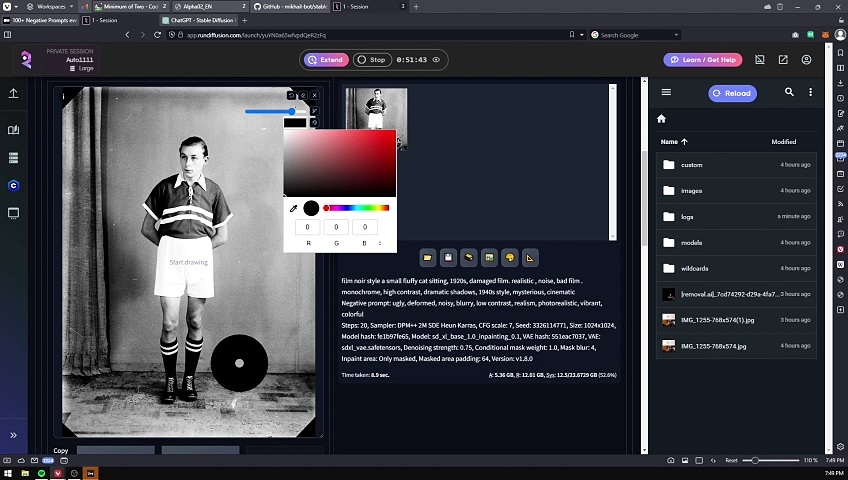
Task: Search files with the magnifier icon
Action: [x=789, y=93]
